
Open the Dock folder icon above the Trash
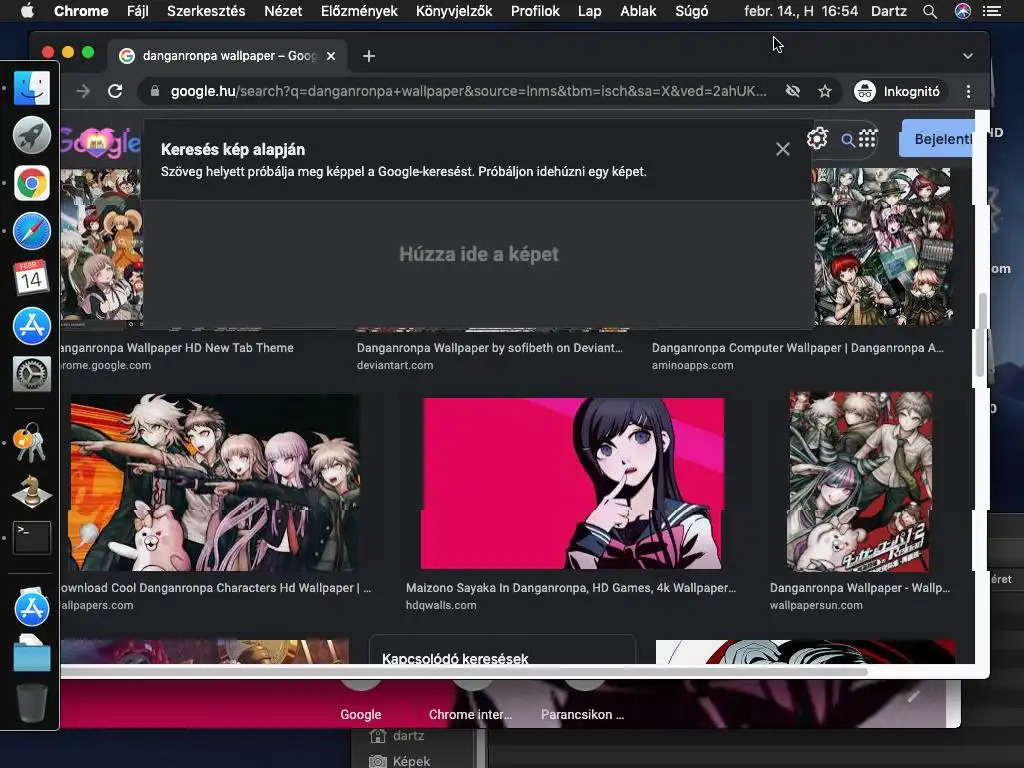click(x=31, y=652)
